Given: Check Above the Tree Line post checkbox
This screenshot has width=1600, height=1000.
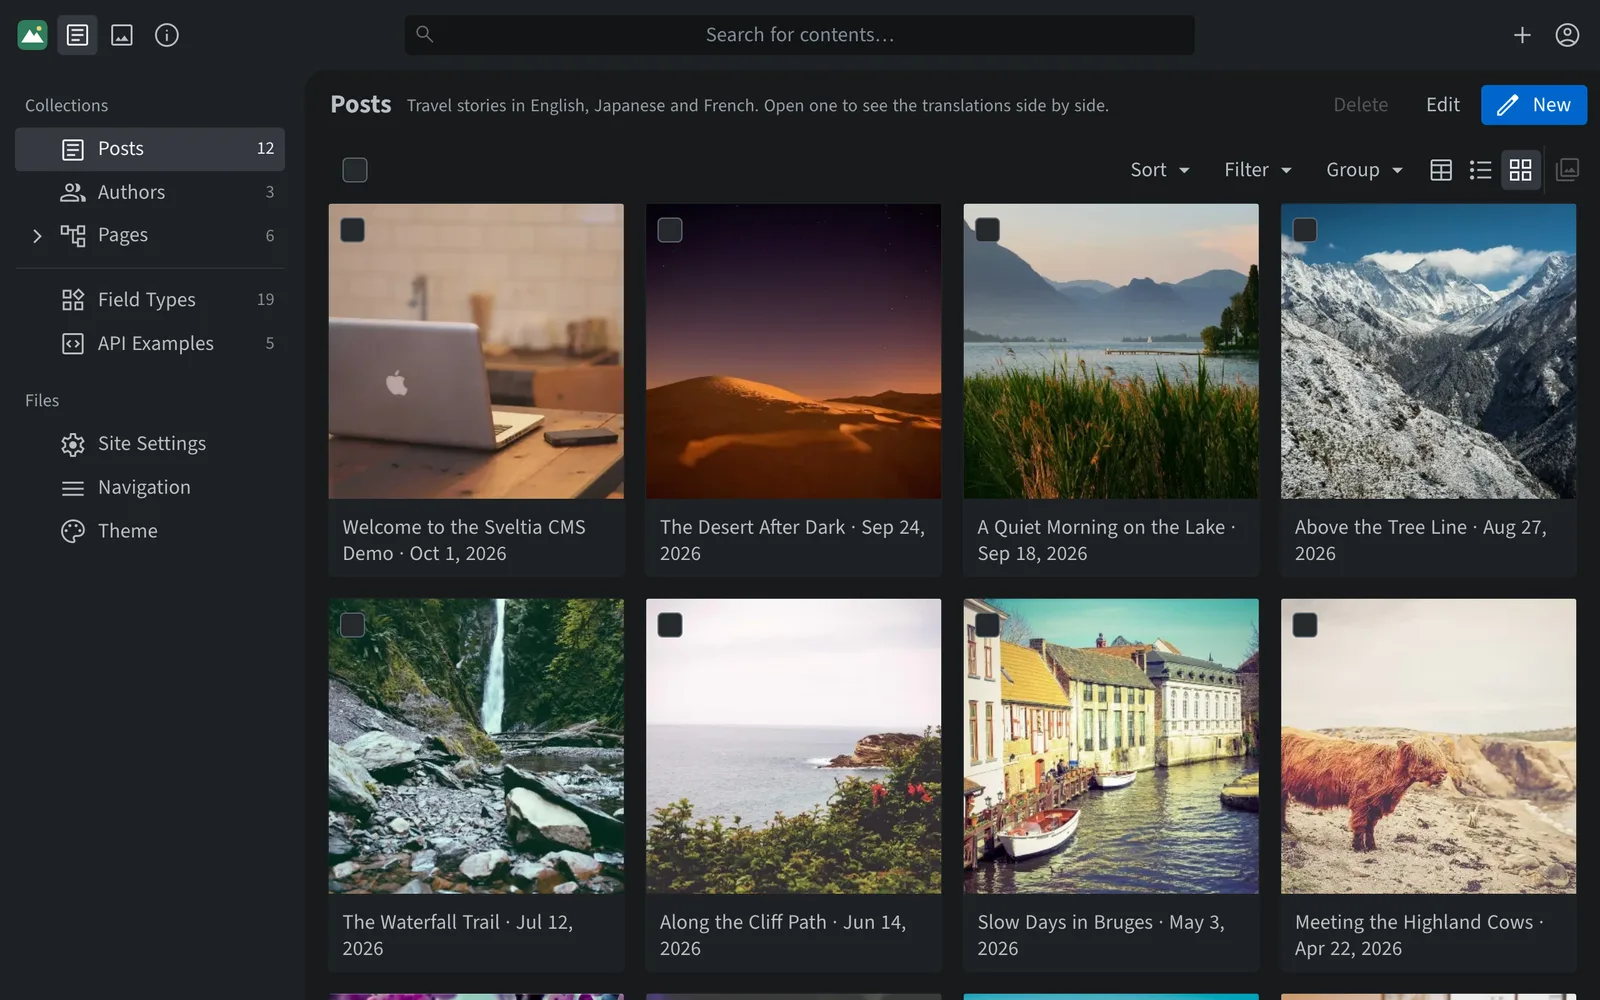Looking at the screenshot, I should point(1305,230).
